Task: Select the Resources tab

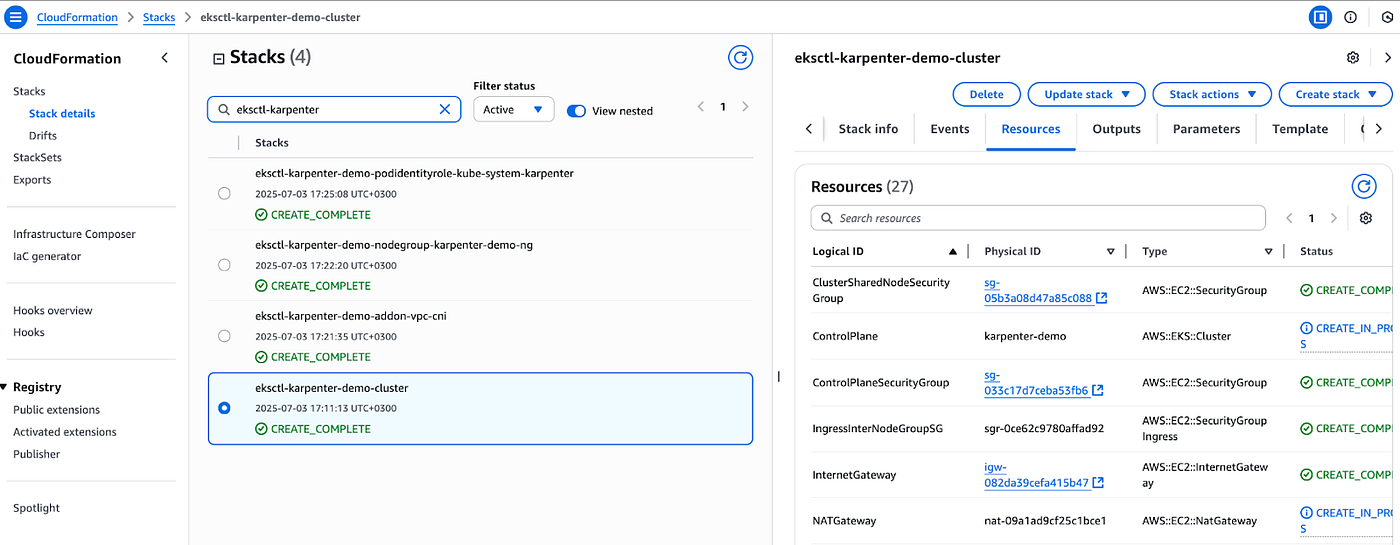Action: pyautogui.click(x=1030, y=129)
